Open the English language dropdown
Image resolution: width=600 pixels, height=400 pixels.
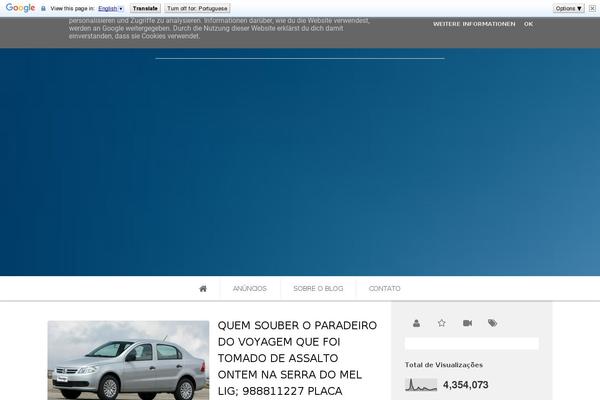coord(111,8)
